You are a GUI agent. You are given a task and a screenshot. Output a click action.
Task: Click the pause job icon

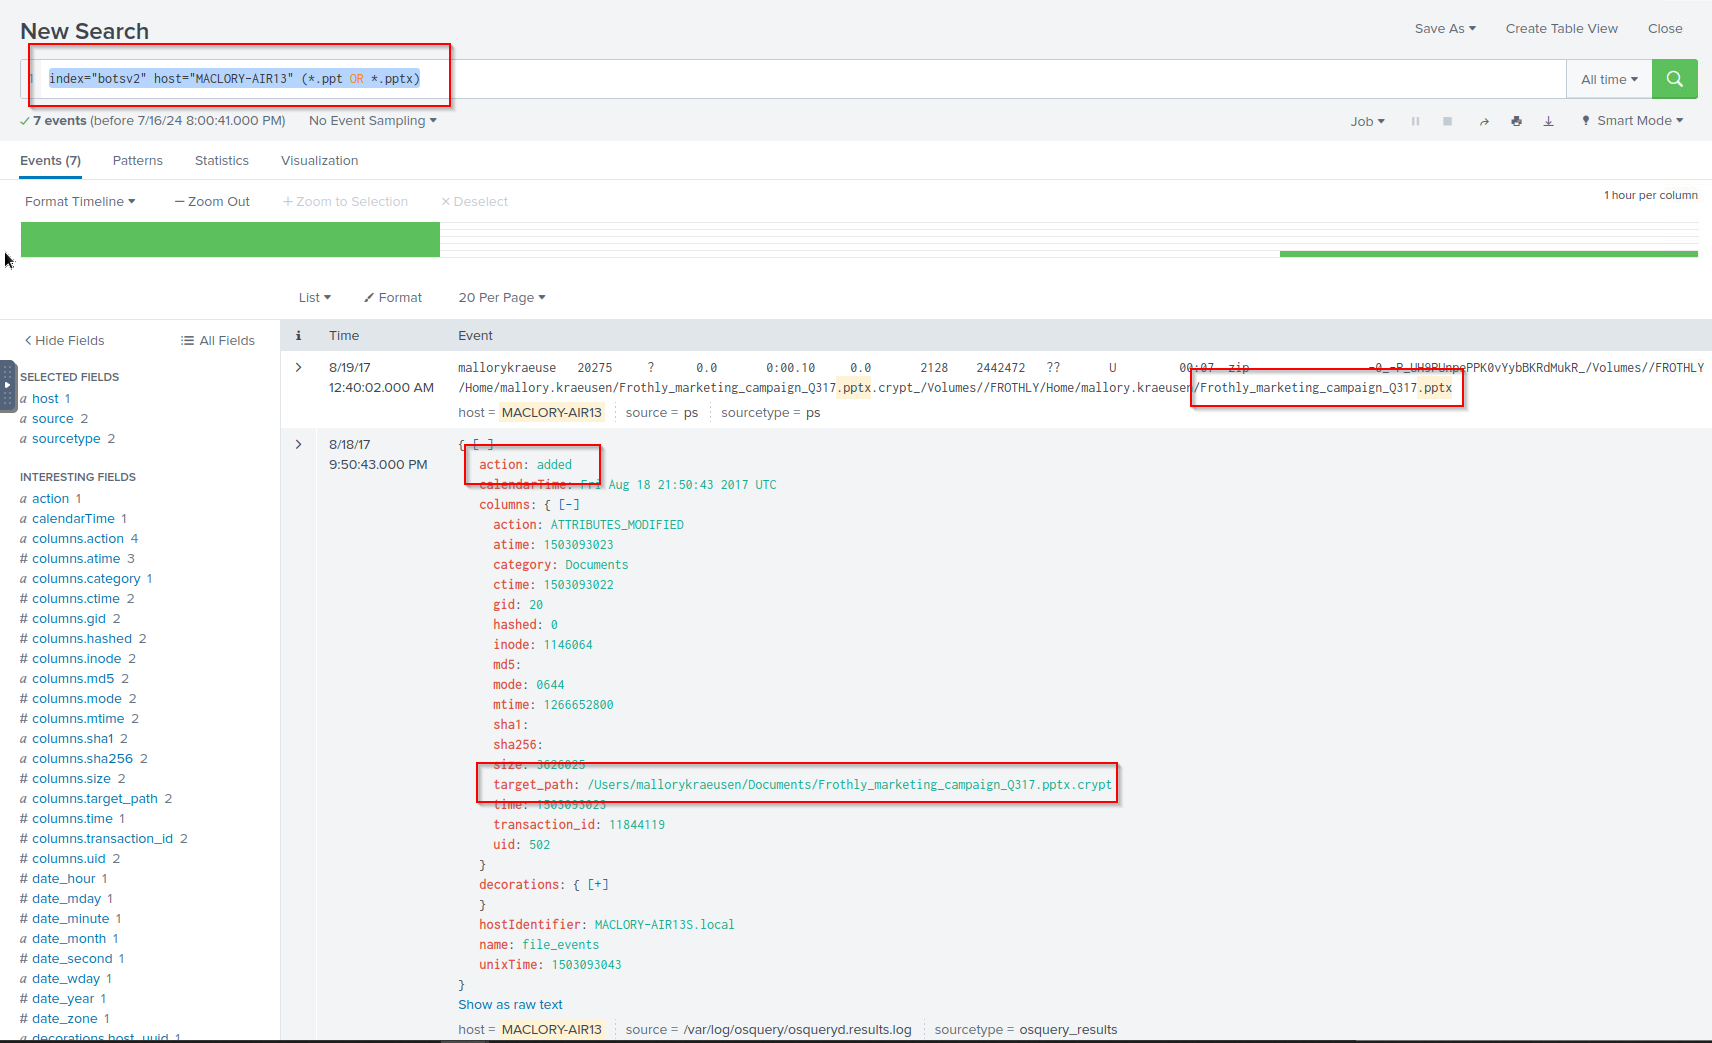point(1415,121)
